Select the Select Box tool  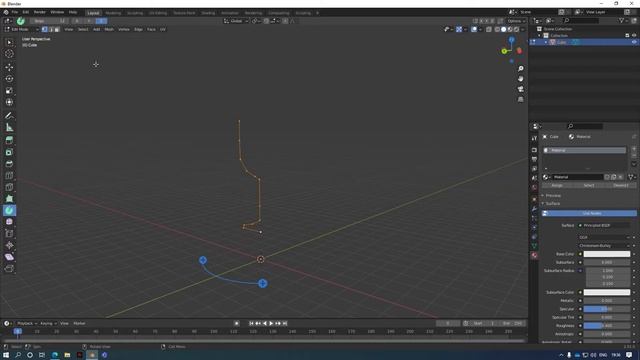tap(9, 42)
